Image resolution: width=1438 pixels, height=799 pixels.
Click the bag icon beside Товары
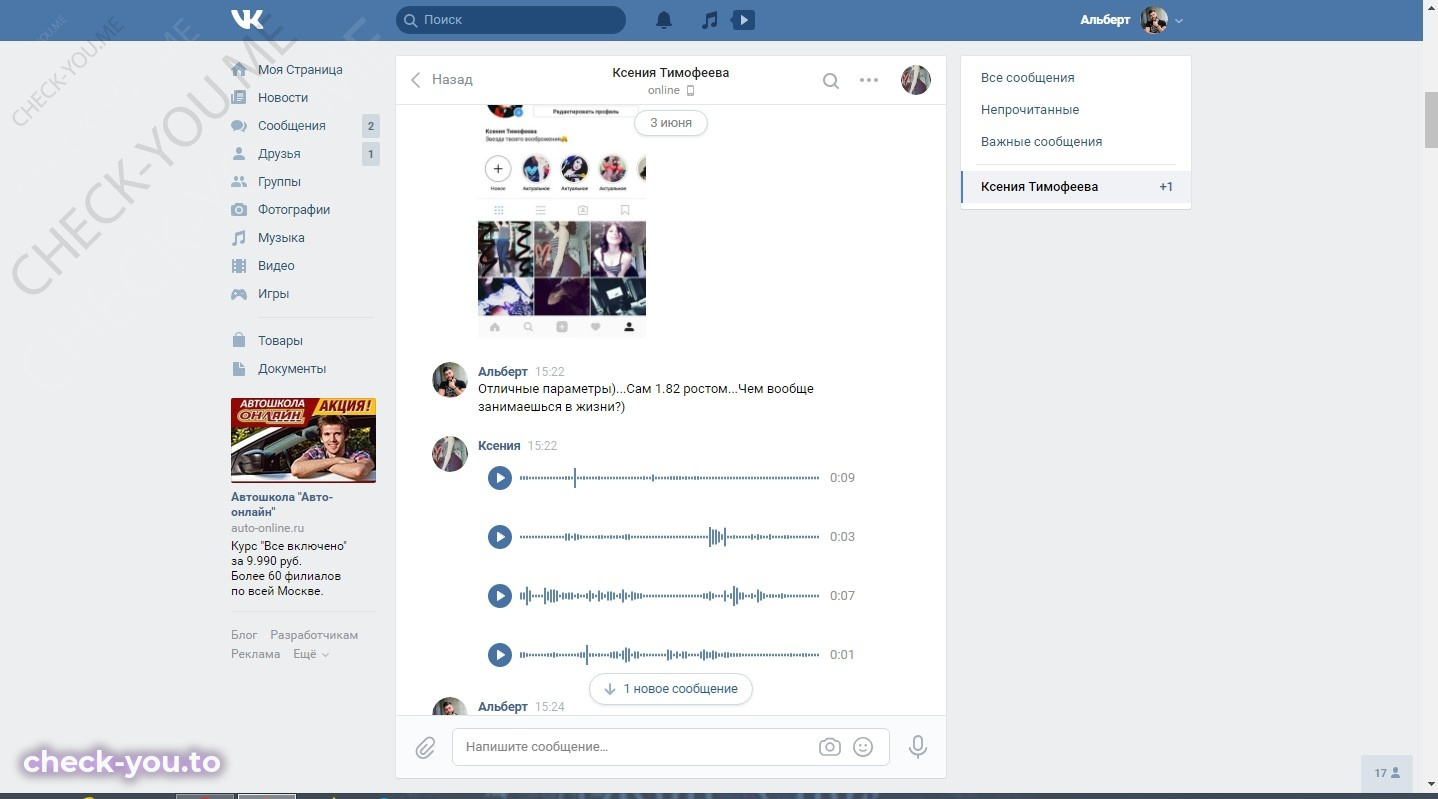click(239, 341)
